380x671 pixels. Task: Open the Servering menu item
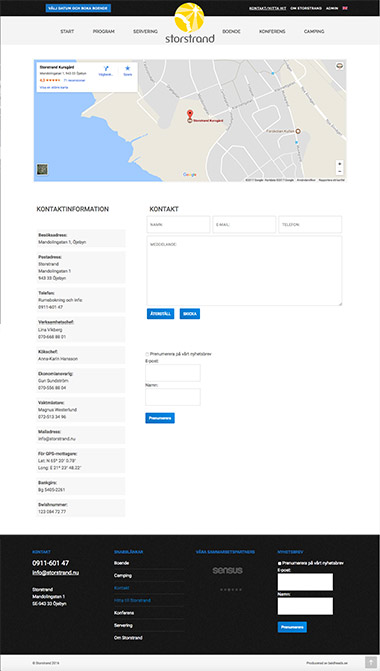click(145, 32)
